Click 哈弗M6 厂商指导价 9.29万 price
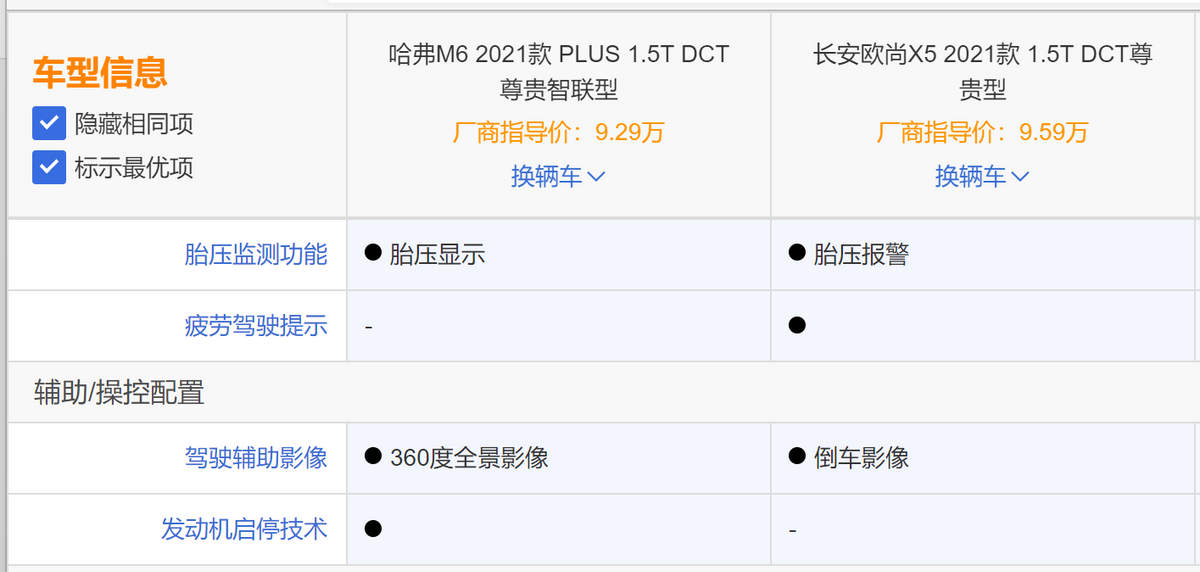Image resolution: width=1200 pixels, height=572 pixels. 558,132
